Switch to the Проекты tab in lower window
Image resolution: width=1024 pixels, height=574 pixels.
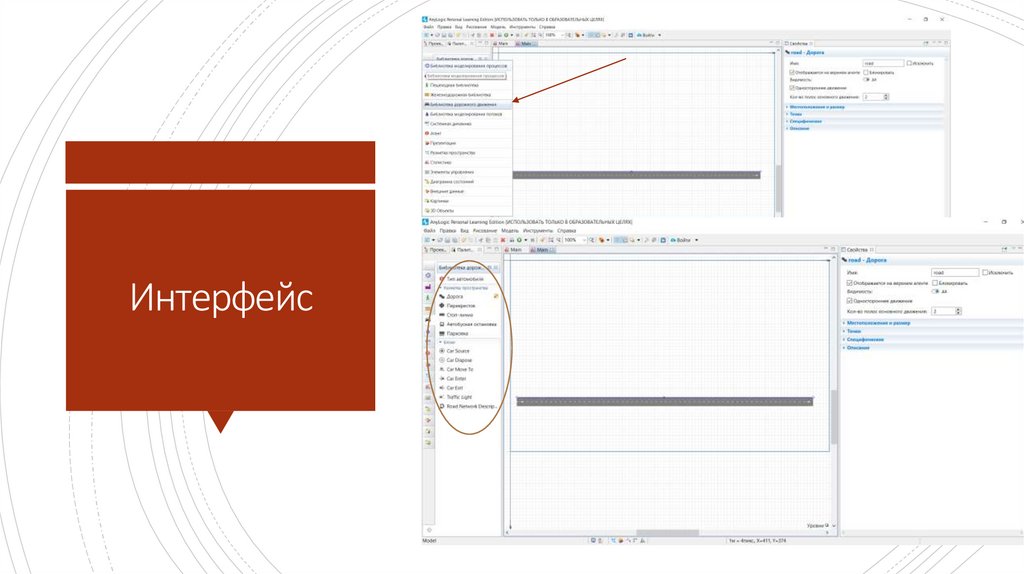[436, 249]
